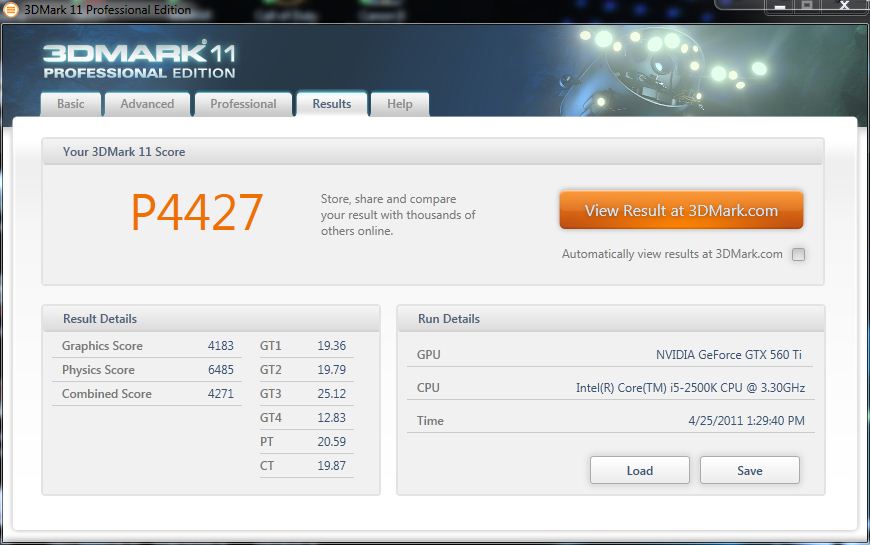The height and width of the screenshot is (545, 870).
Task: Open the Help tab
Action: pos(400,104)
